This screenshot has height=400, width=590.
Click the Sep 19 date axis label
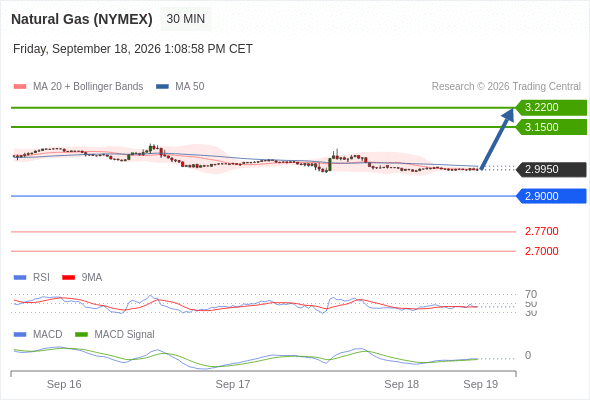481,384
